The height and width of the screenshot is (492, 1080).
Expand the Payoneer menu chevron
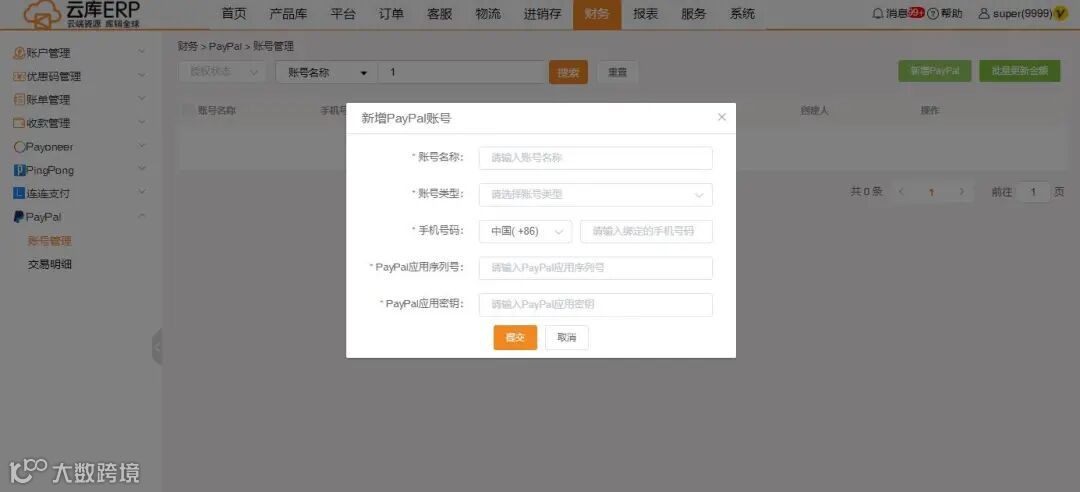[141, 146]
